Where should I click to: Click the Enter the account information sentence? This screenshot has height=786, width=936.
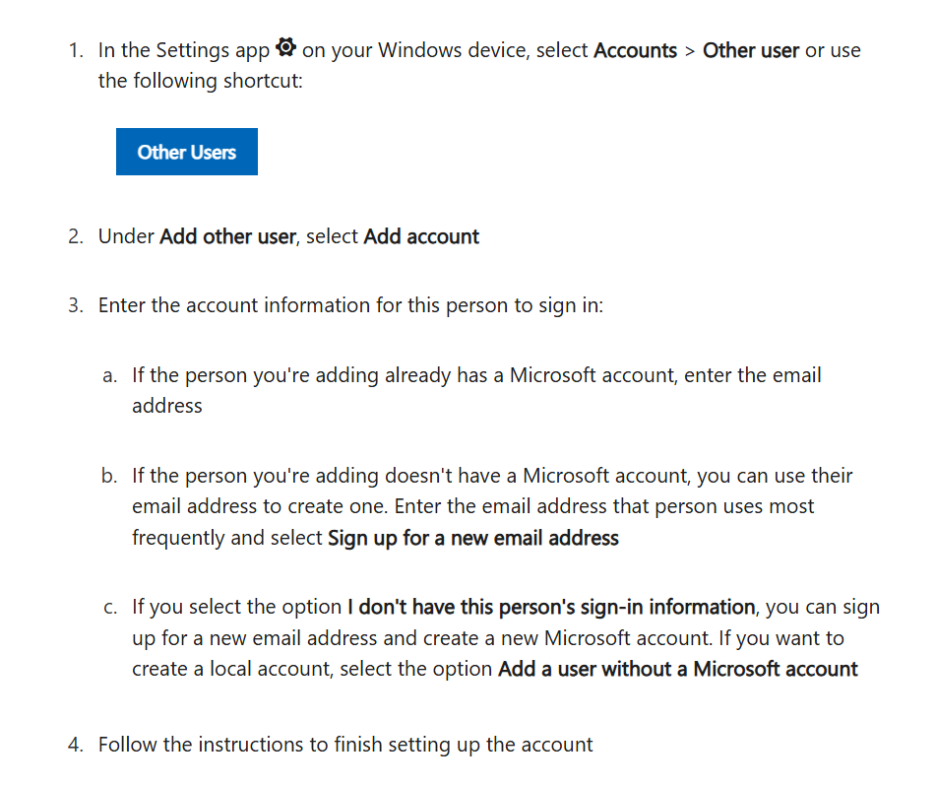(x=350, y=306)
